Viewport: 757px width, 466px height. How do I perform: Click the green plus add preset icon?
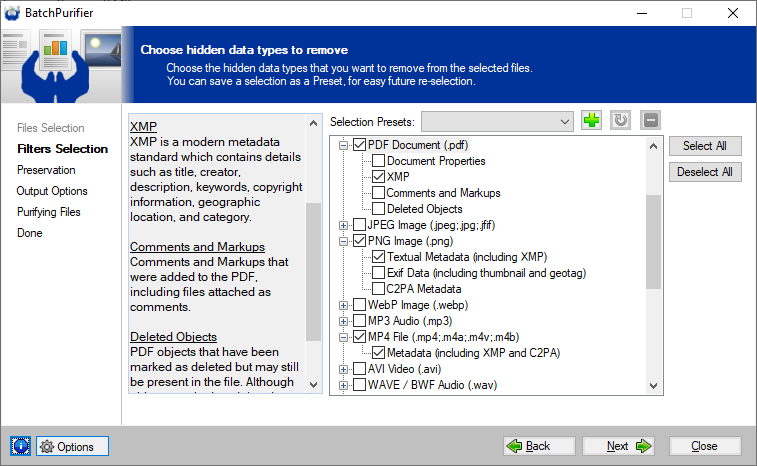(x=591, y=121)
